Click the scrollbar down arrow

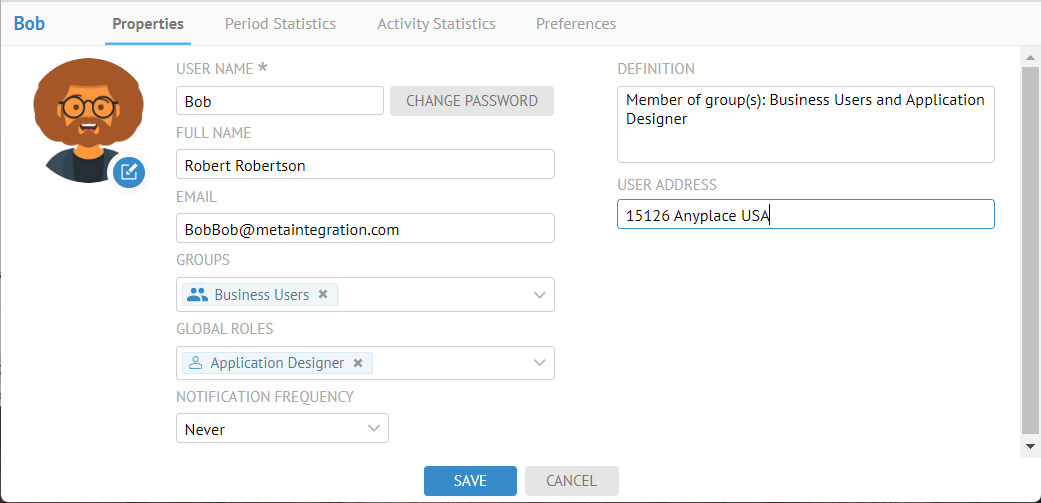click(x=1030, y=446)
